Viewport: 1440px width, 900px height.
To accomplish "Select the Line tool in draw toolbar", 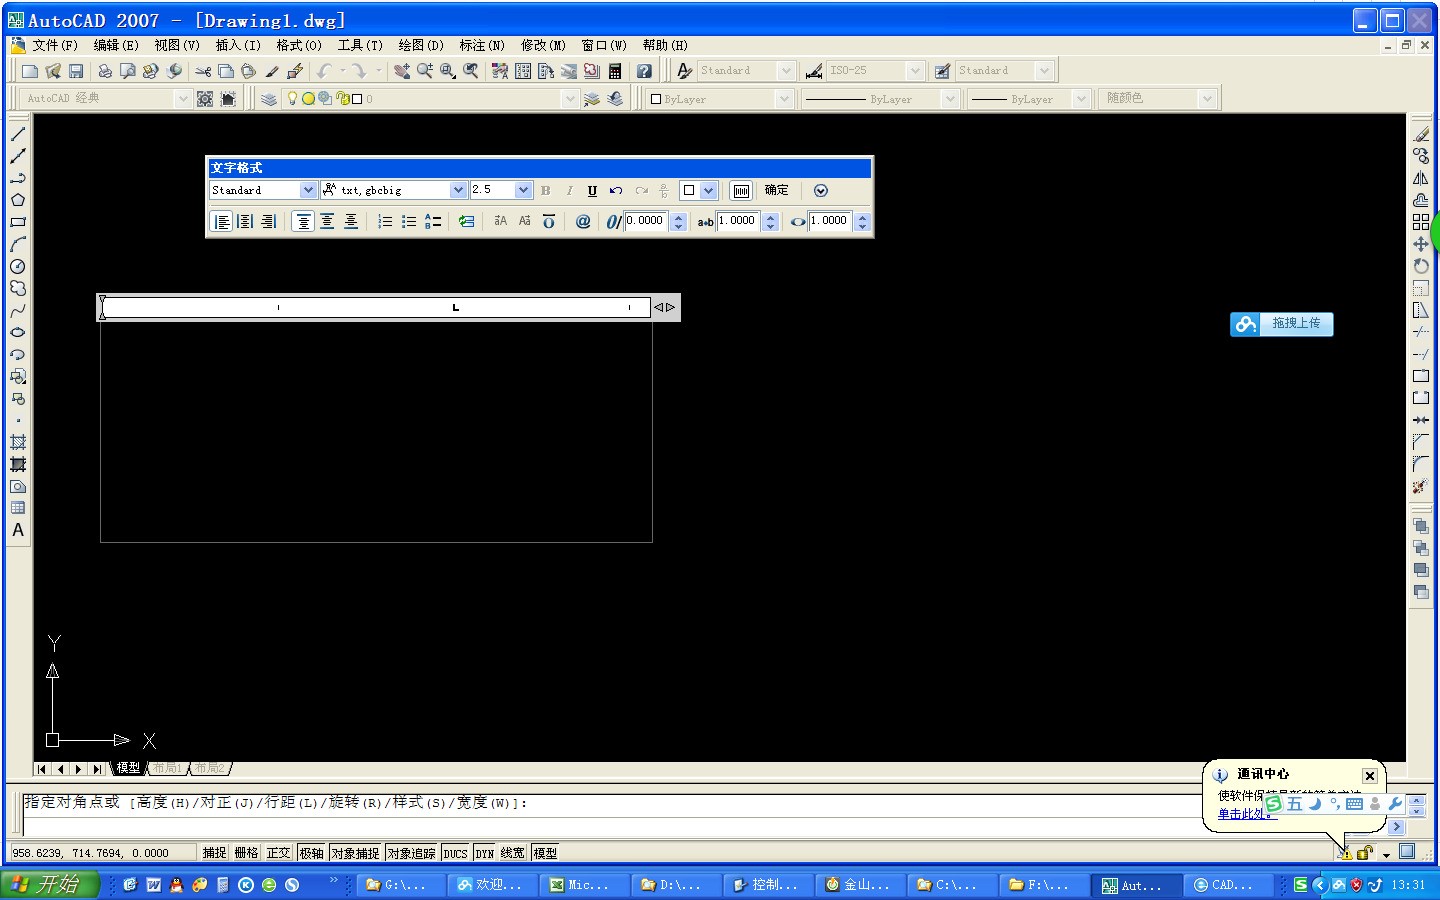I will [x=18, y=134].
